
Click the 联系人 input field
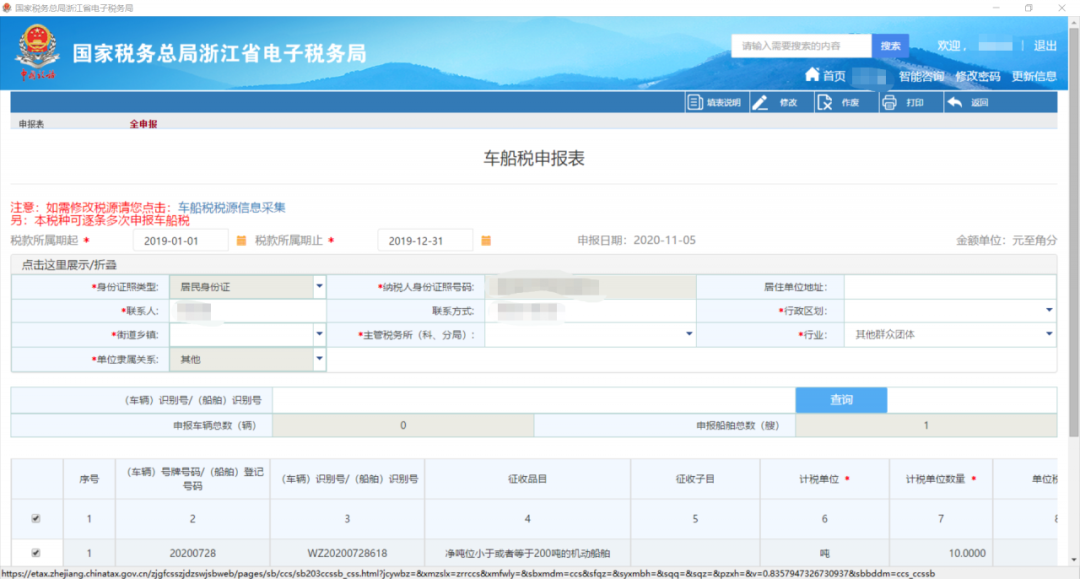pyautogui.click(x=248, y=311)
